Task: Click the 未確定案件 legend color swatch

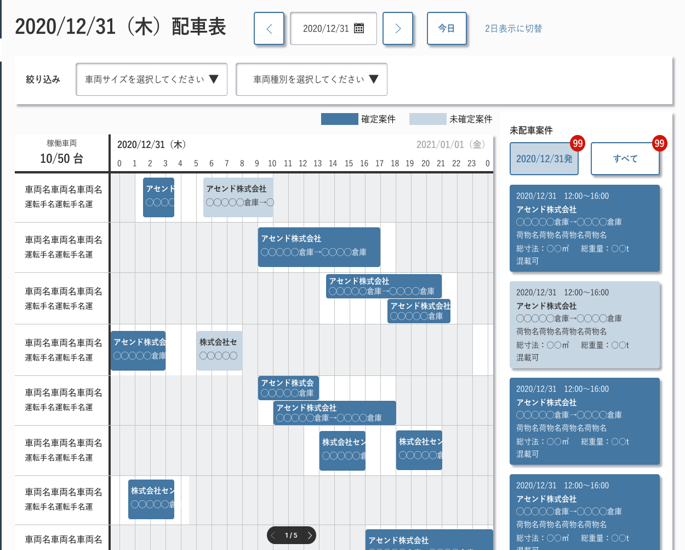Action: pos(428,119)
